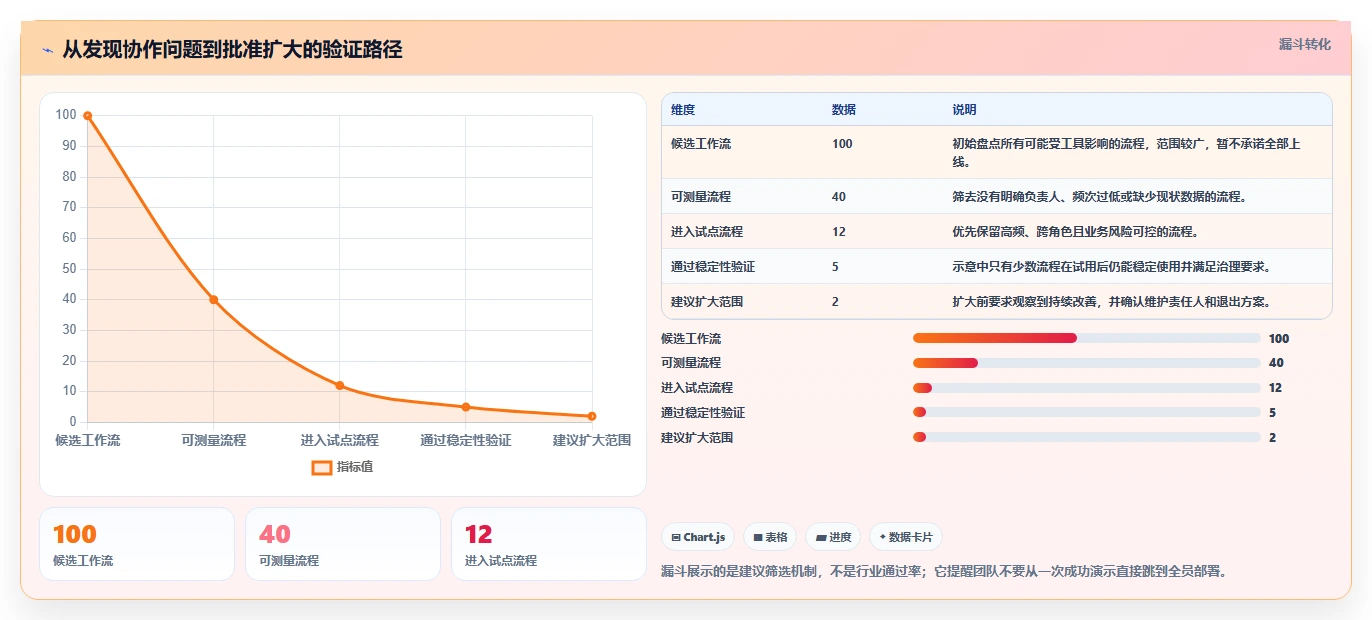Click the value 100 beside the progress bar
Viewport: 1372px width, 620px height.
click(1279, 339)
